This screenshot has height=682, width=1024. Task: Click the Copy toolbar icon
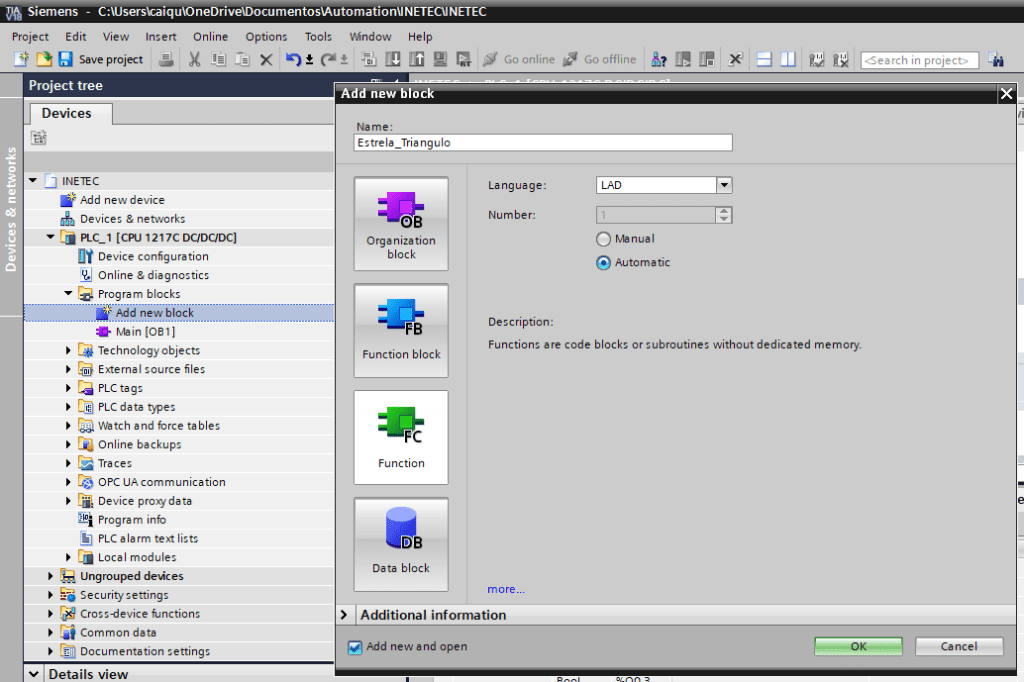(x=218, y=59)
